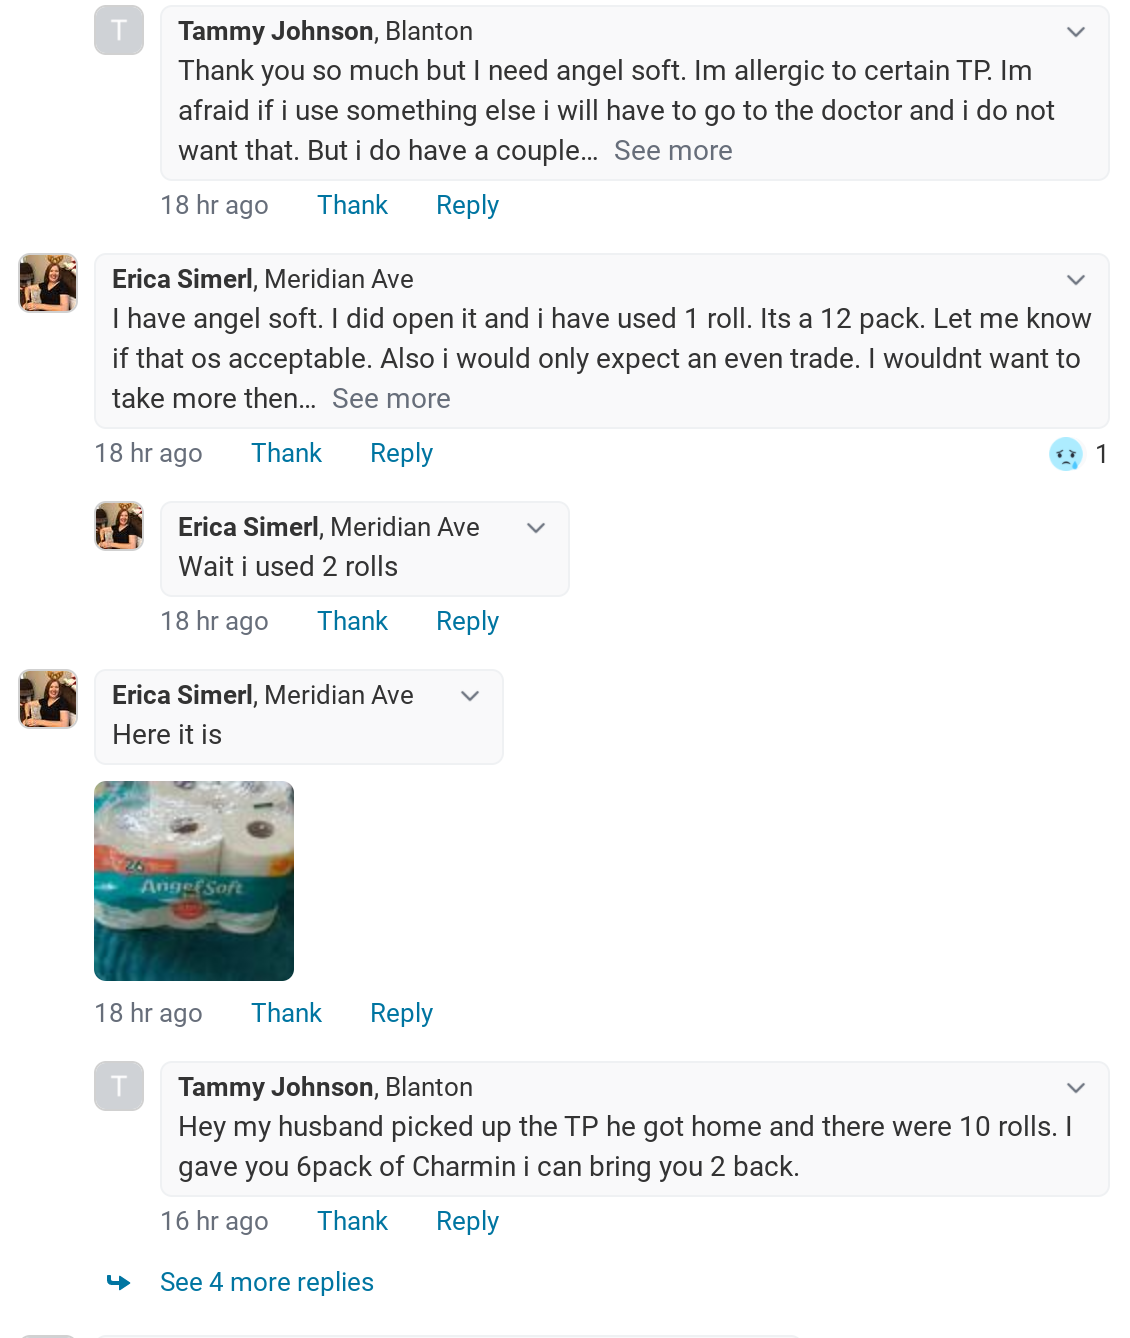See 4 more replies
The image size is (1130, 1338).
point(267,1282)
